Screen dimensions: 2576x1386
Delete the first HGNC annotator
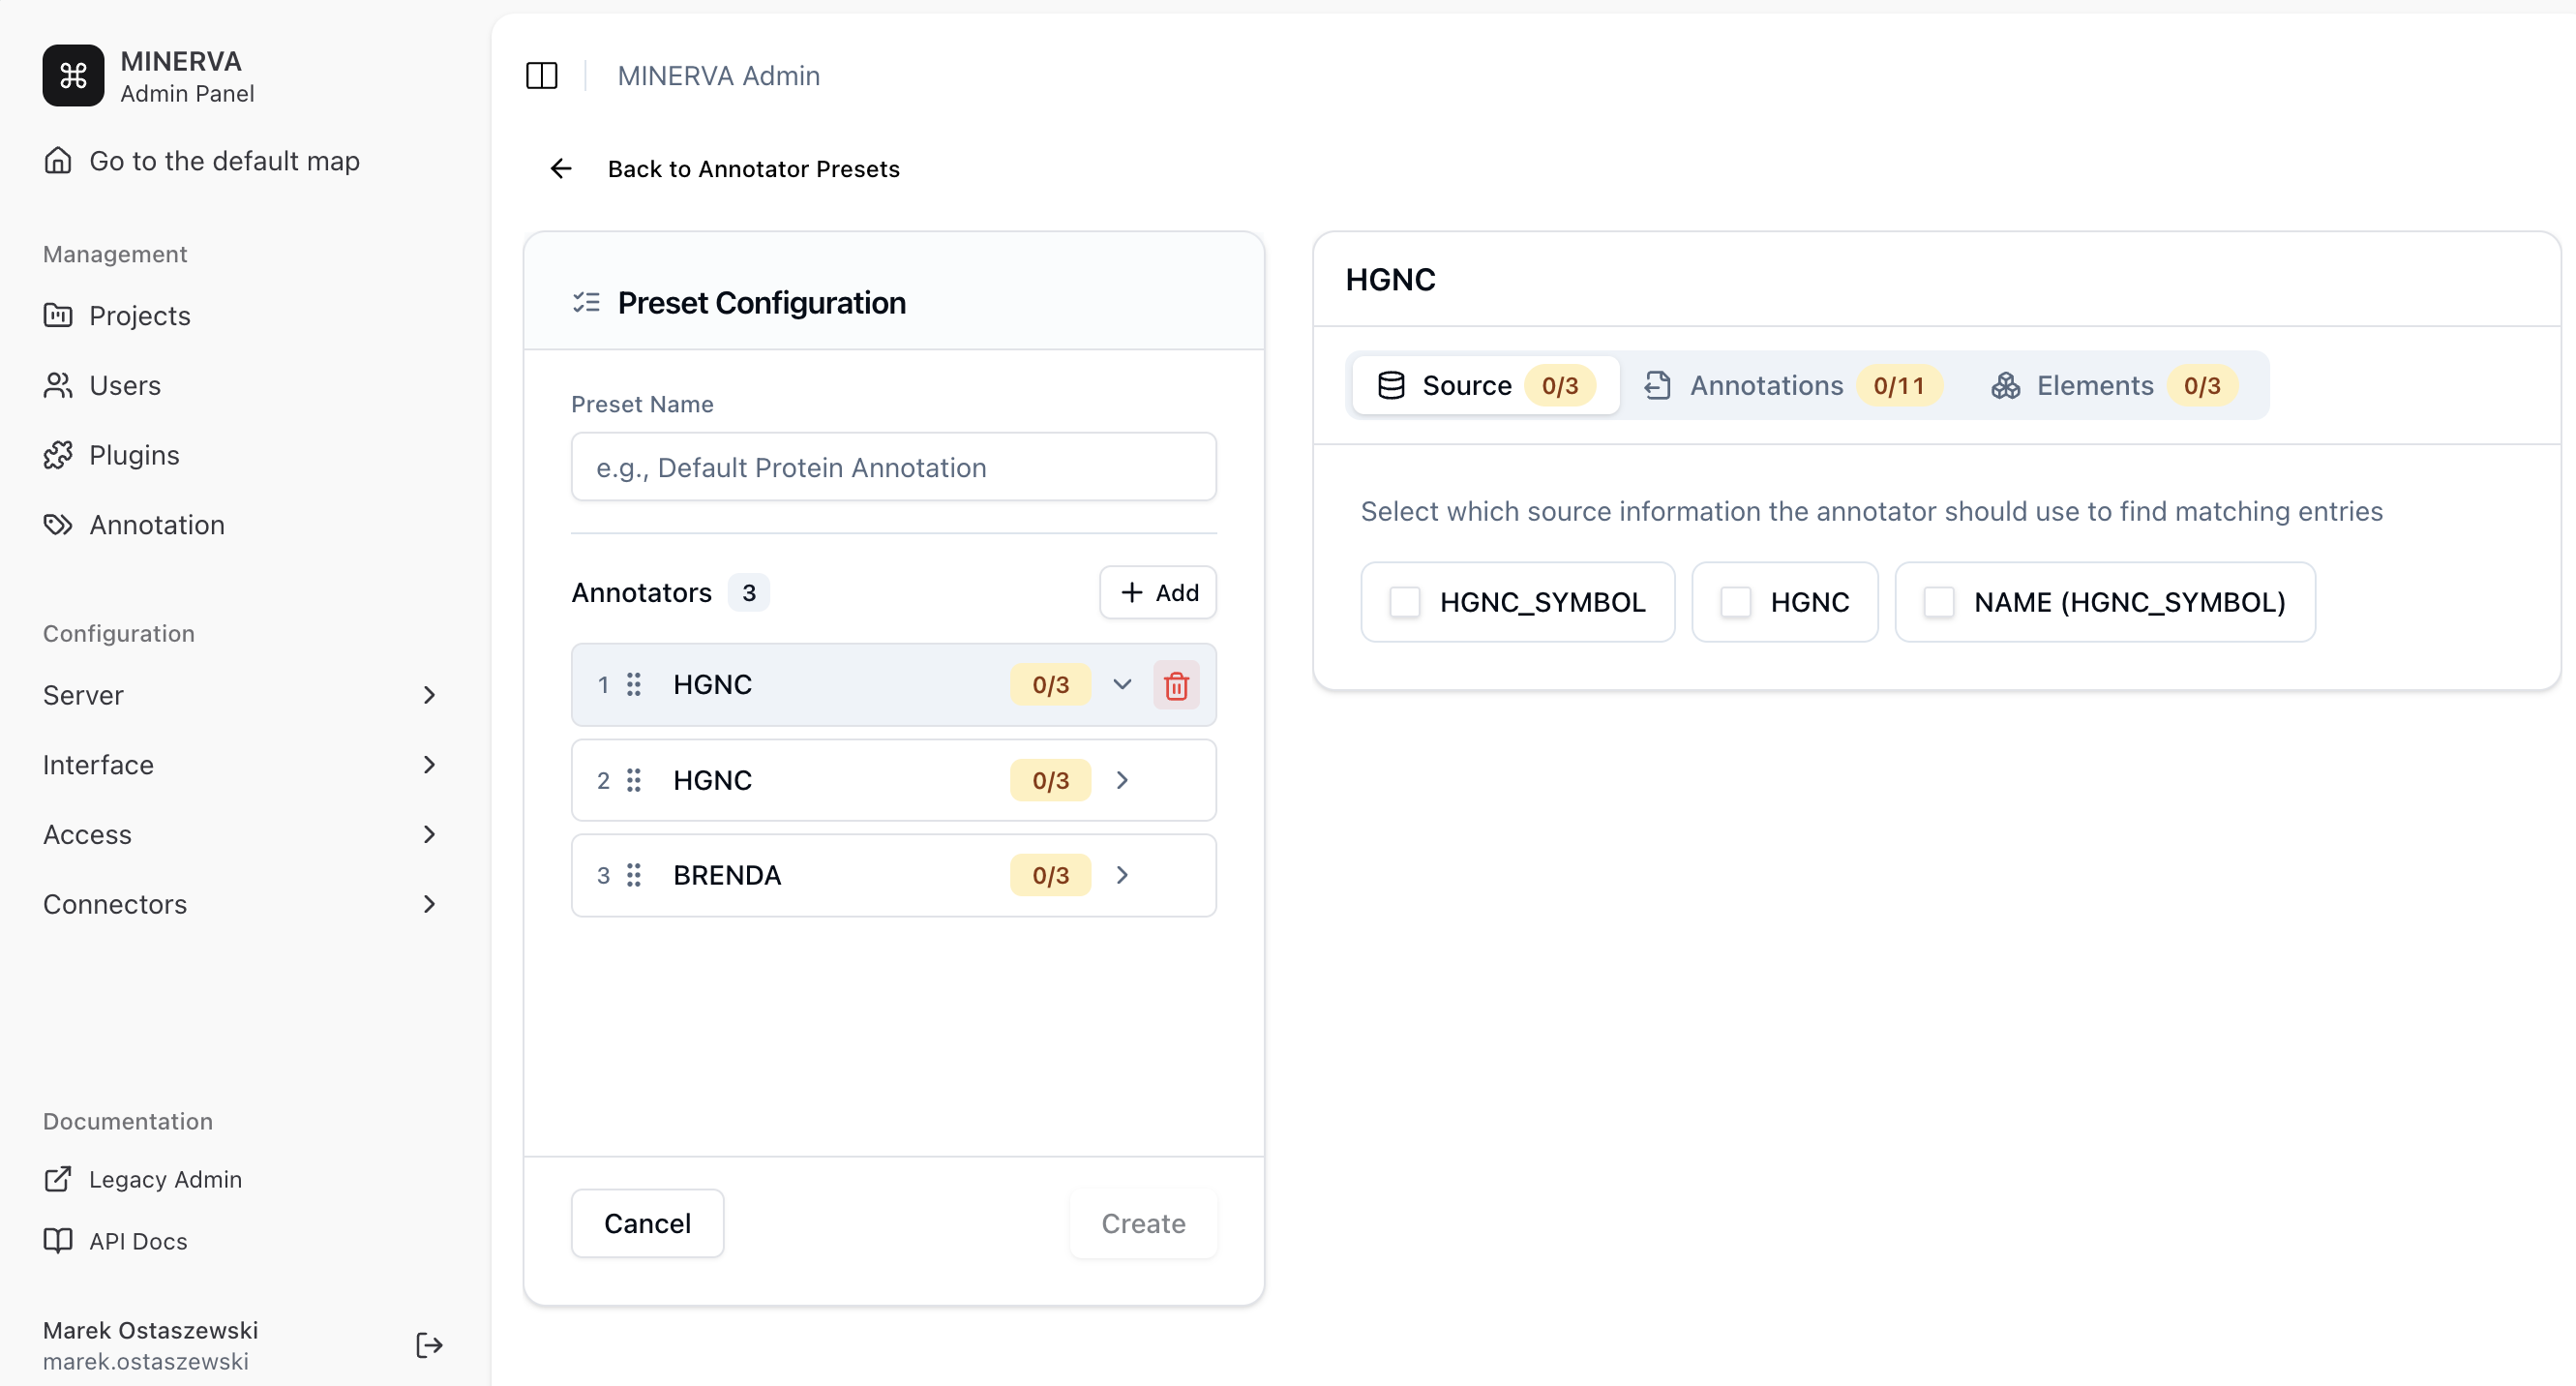[x=1176, y=685]
